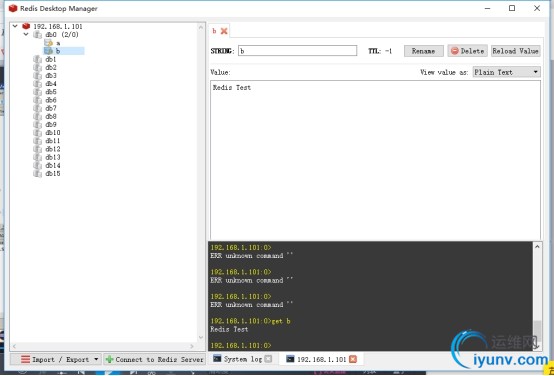Click the Redis Desktop Manager title bar logo
The width and height of the screenshot is (554, 376).
(13, 8)
